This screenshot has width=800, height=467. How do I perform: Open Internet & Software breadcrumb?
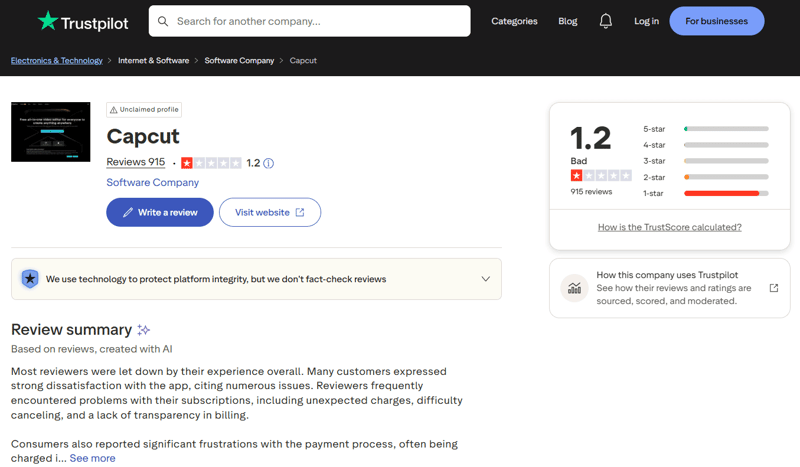click(x=154, y=60)
